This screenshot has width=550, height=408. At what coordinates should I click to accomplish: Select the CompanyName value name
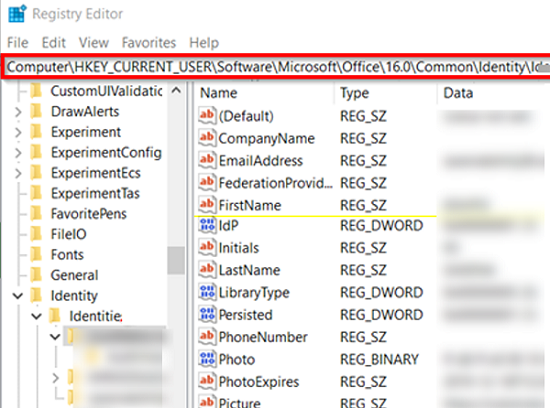[x=267, y=139]
